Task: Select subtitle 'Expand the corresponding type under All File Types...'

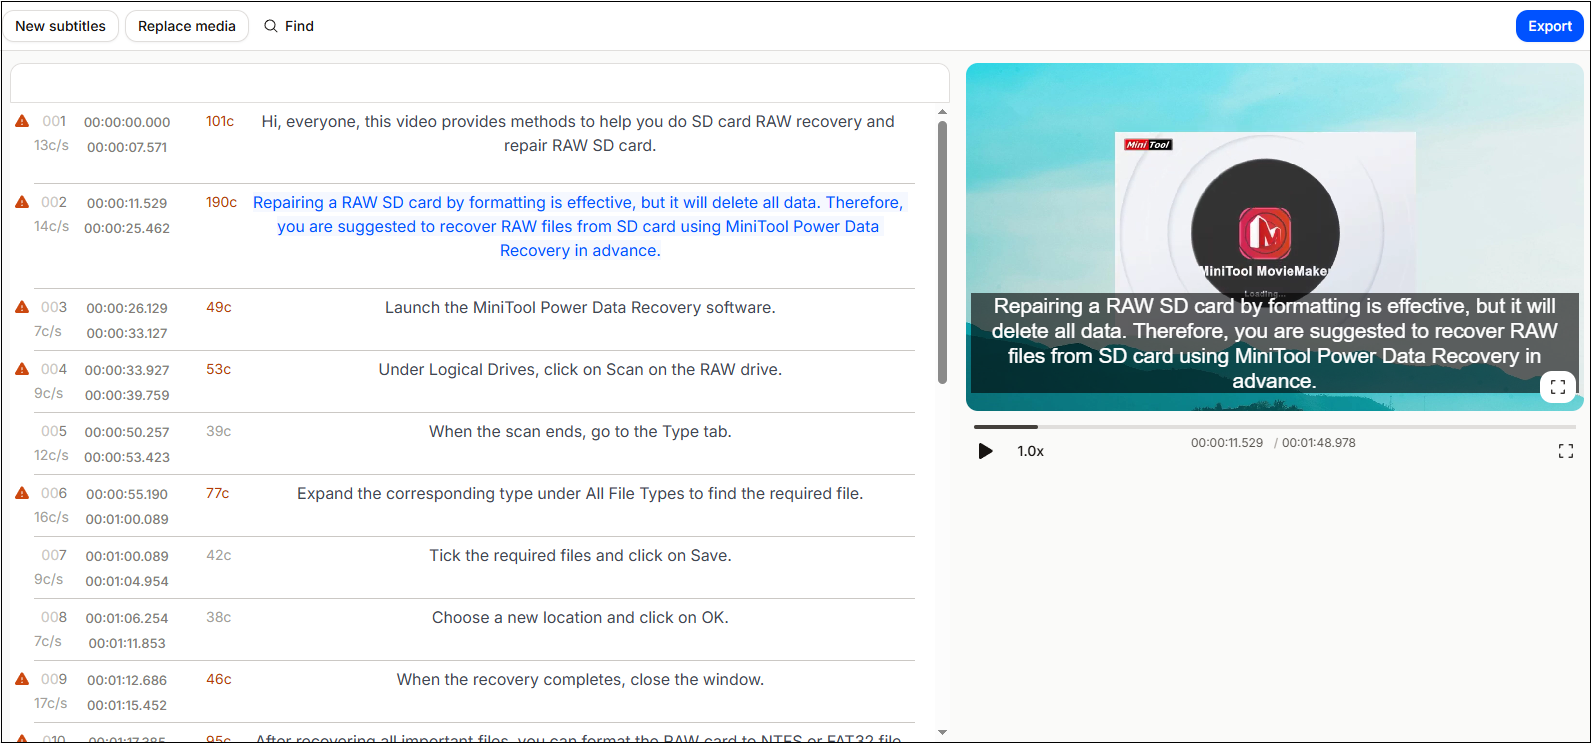Action: (580, 493)
